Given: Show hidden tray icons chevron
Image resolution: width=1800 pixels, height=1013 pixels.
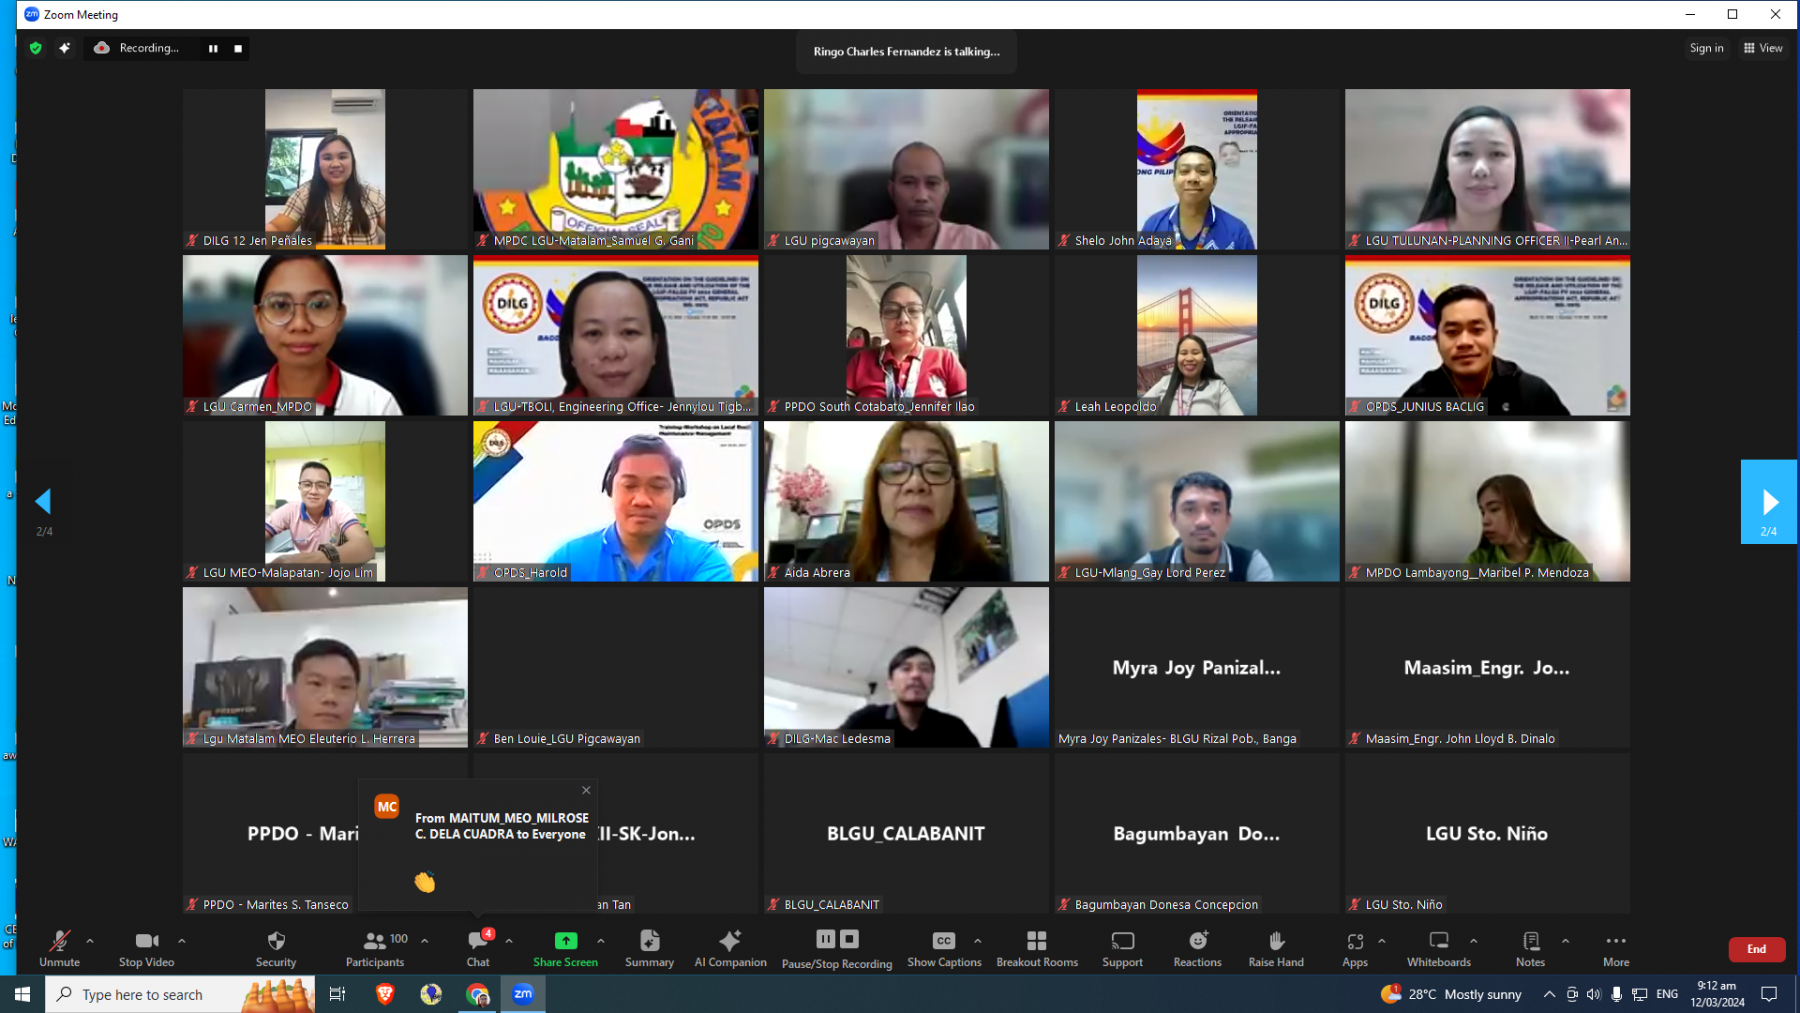Looking at the screenshot, I should point(1549,994).
